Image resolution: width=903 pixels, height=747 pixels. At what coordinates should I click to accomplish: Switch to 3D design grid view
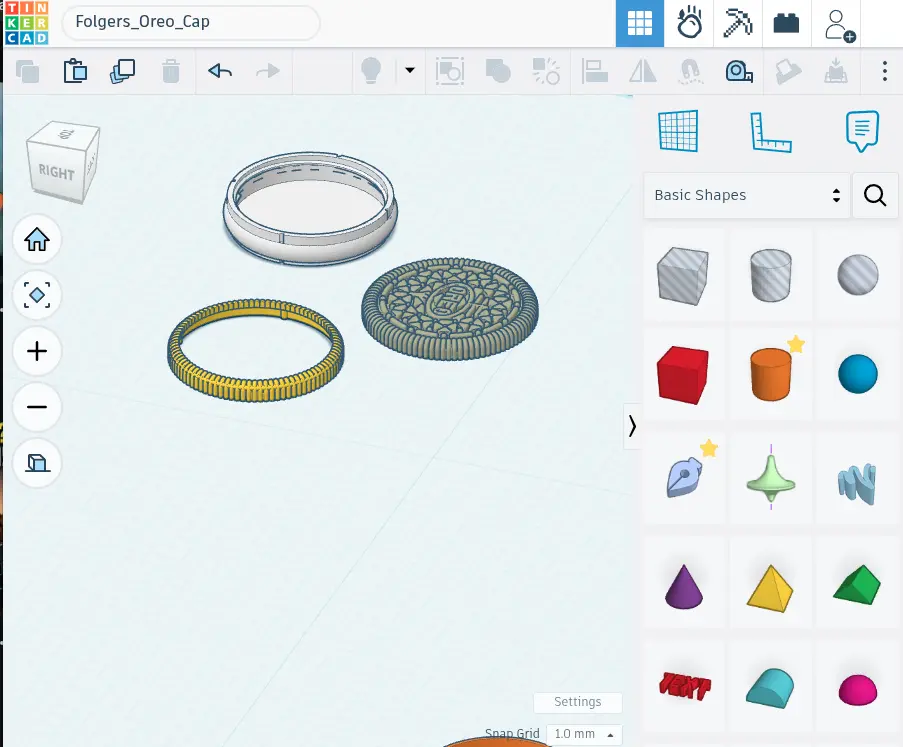click(640, 24)
